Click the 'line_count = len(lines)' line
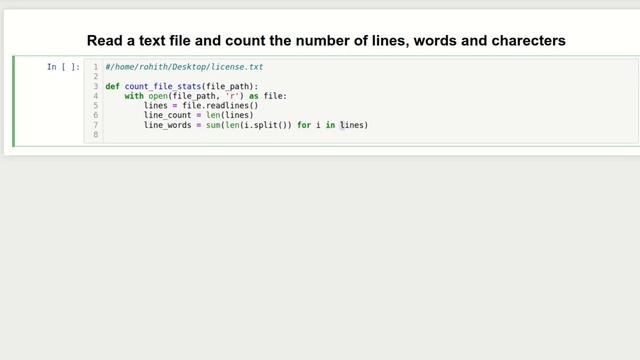This screenshot has width=640, height=360. coord(198,115)
